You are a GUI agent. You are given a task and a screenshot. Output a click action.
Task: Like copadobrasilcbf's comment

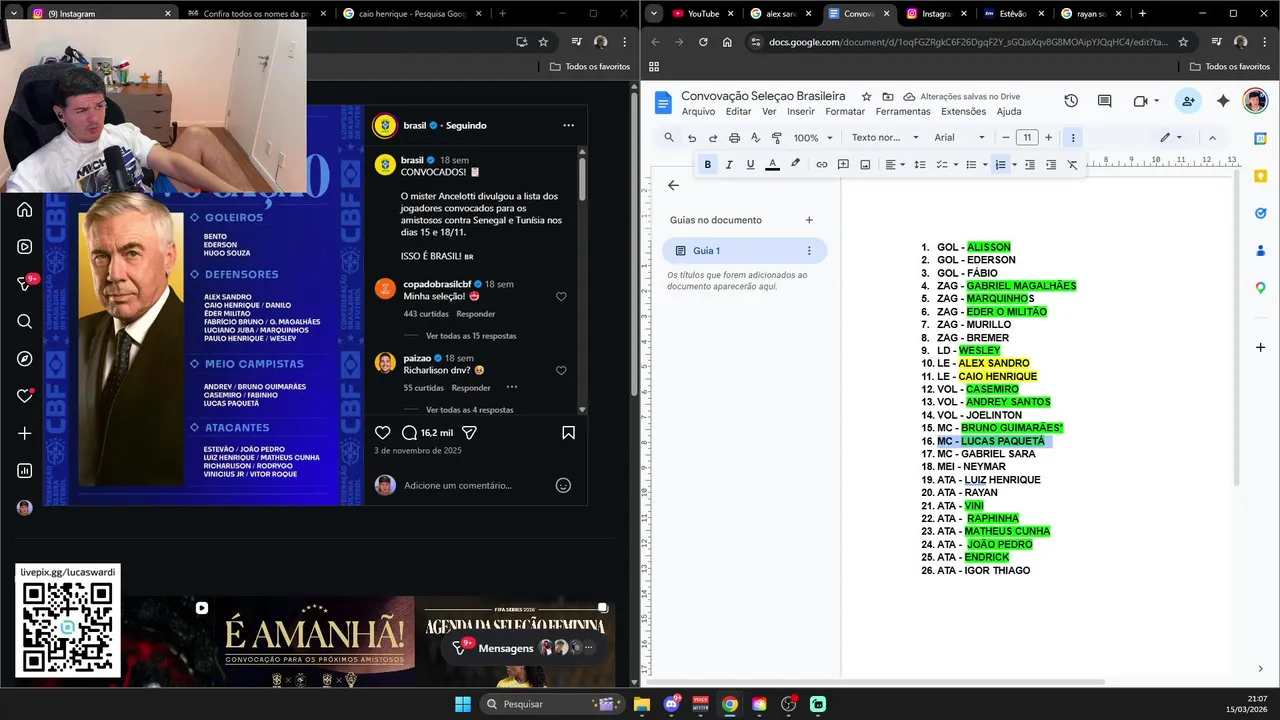[561, 297]
